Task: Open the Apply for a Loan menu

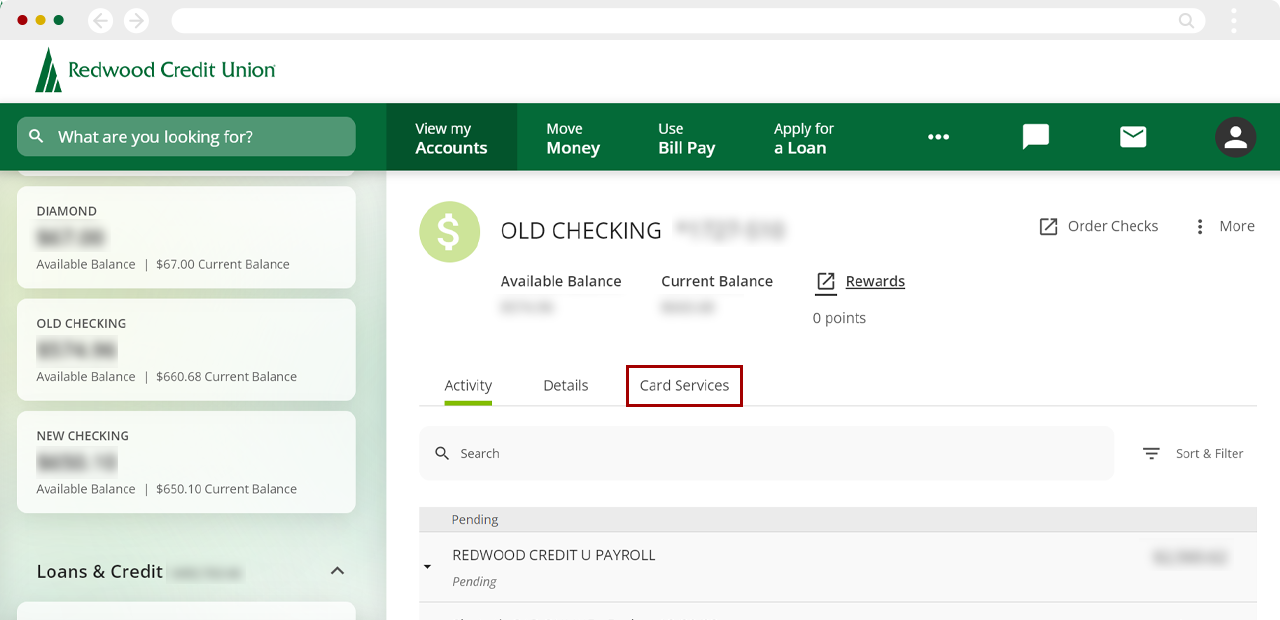Action: tap(803, 137)
